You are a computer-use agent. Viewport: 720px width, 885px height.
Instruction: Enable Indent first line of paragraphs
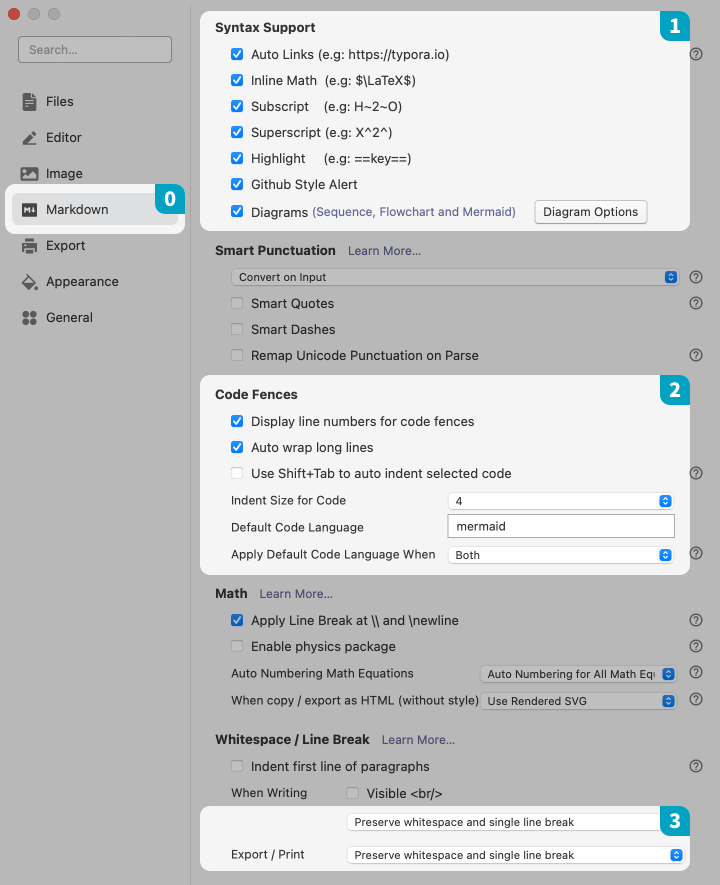pyautogui.click(x=237, y=766)
